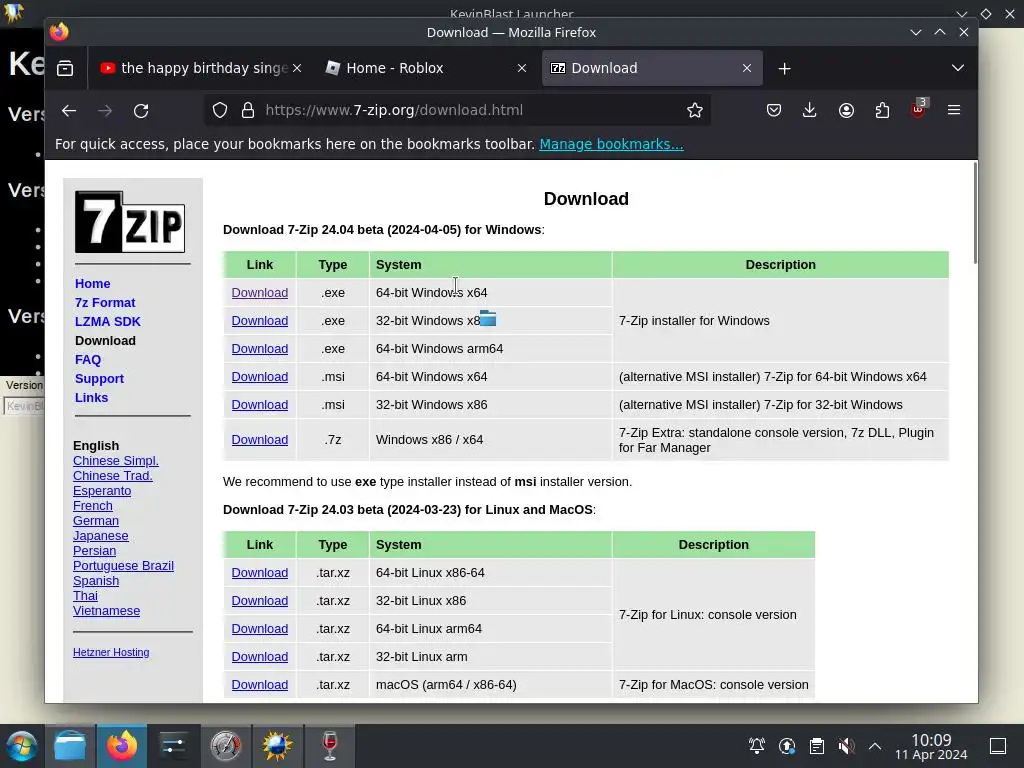Open the Hetzner Hosting link

111,652
